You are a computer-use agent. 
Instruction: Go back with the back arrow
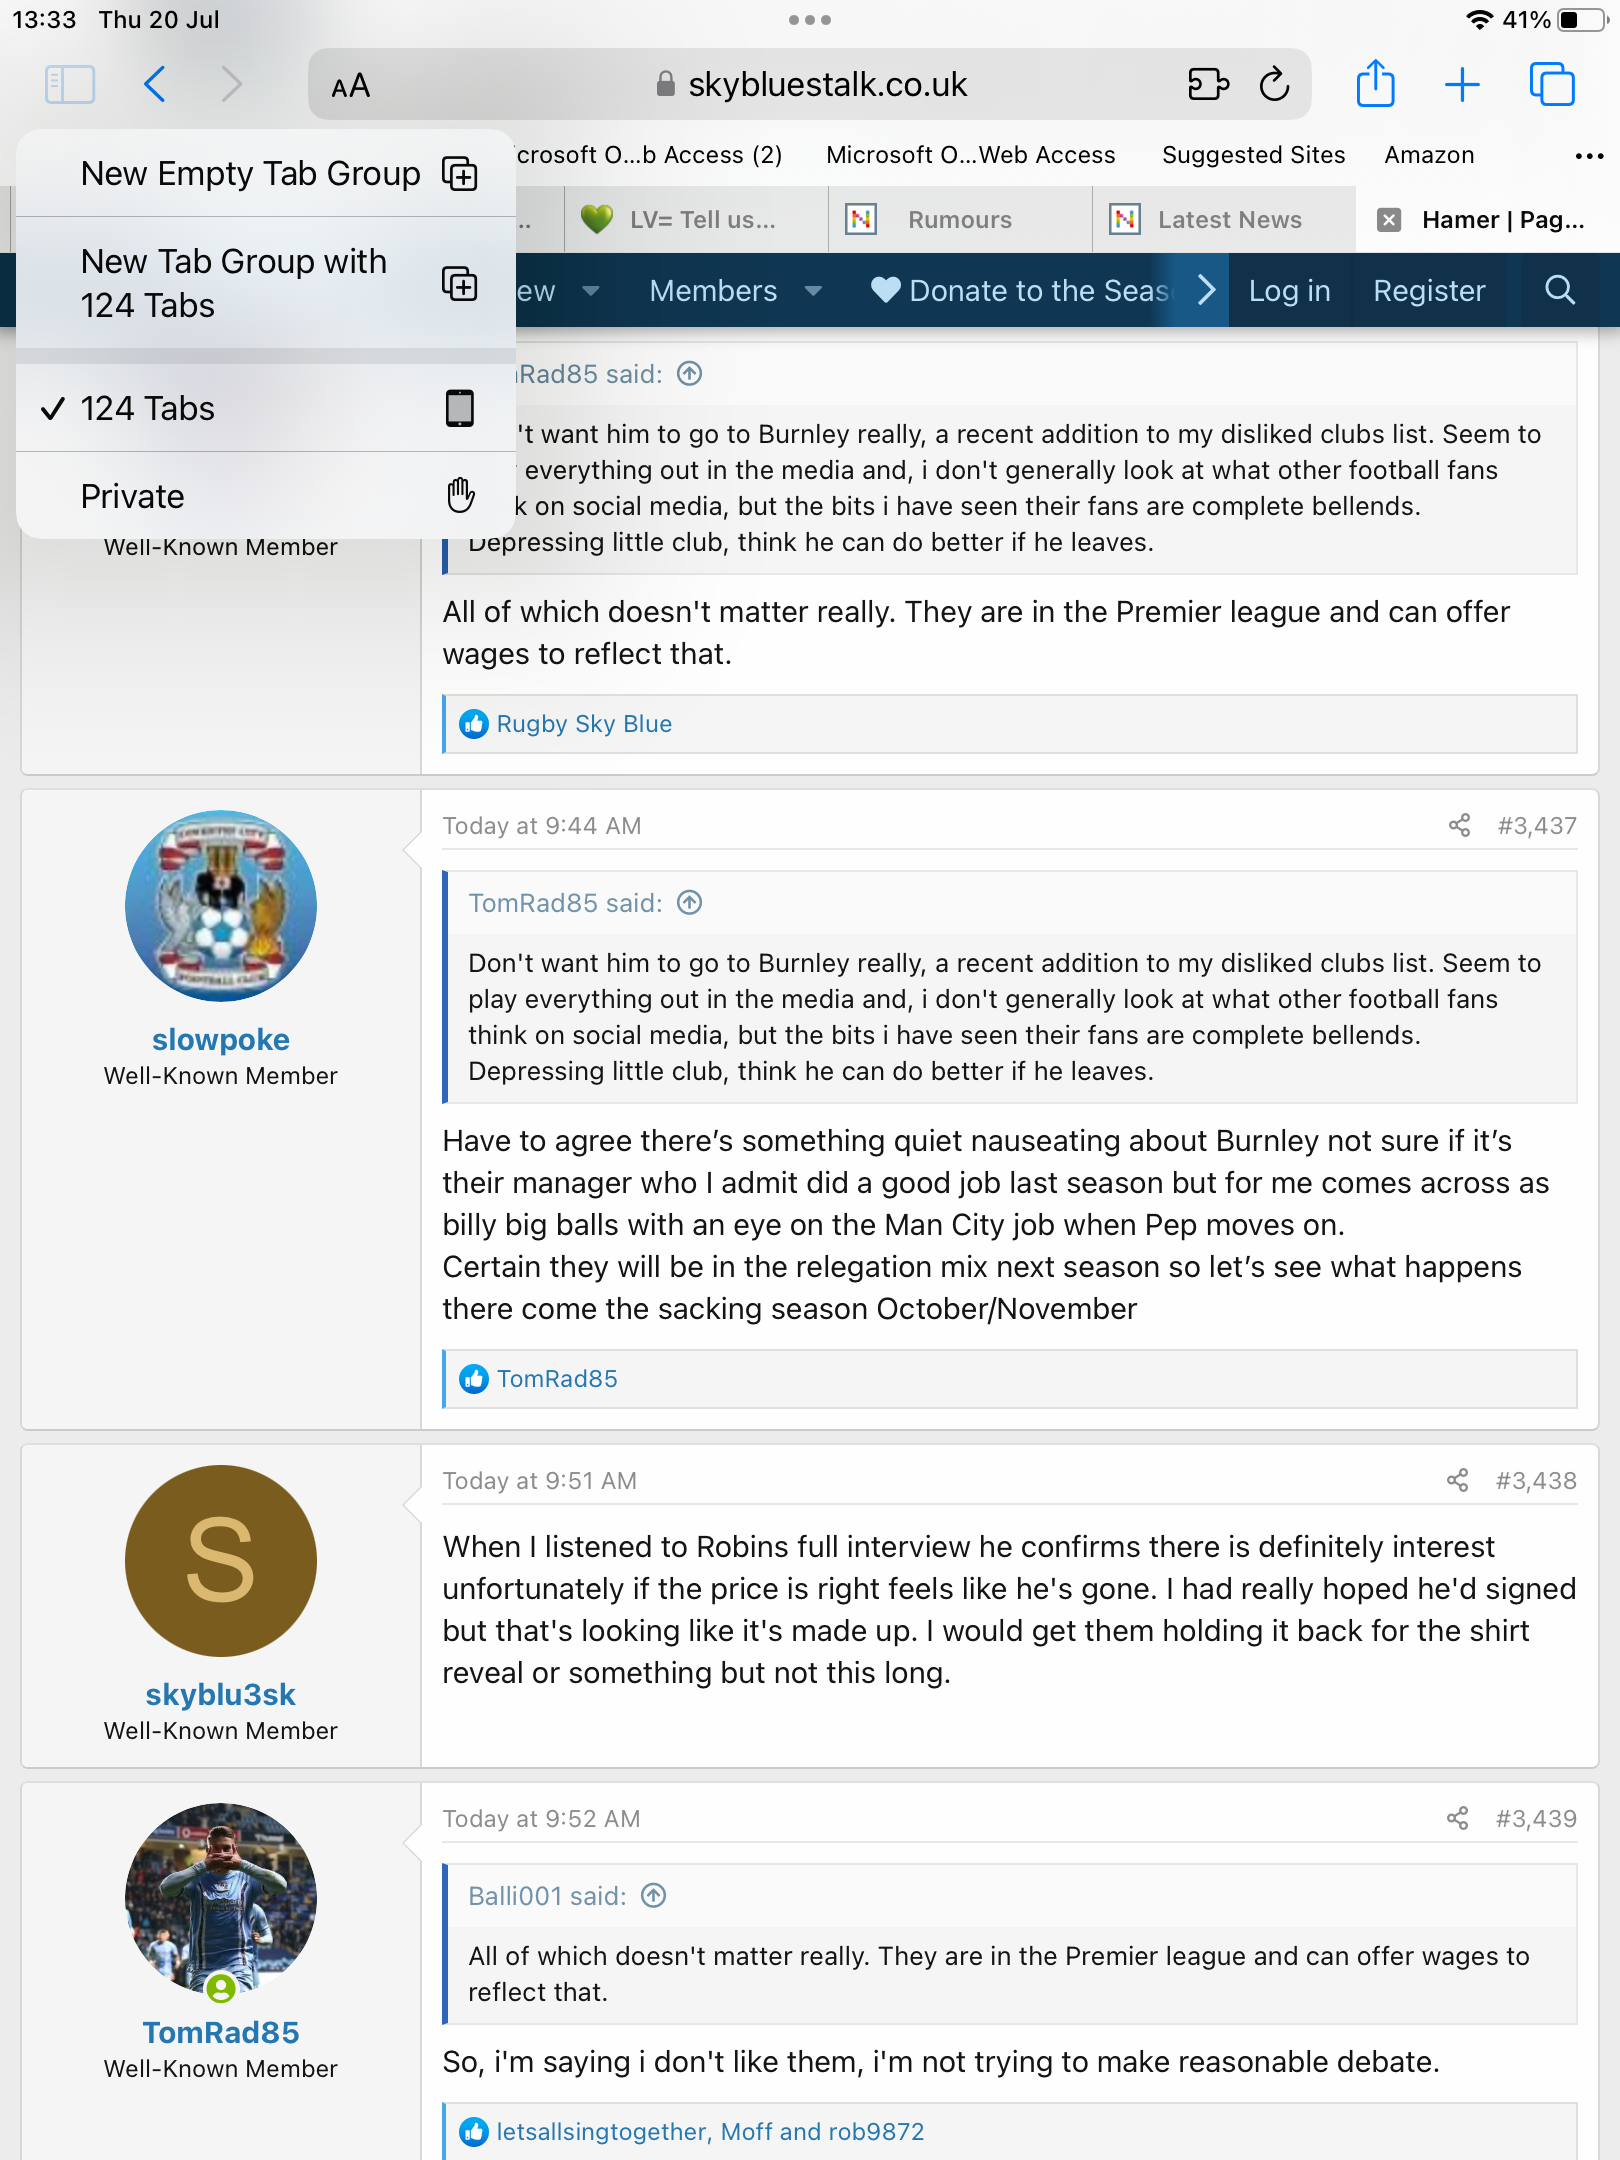point(155,84)
